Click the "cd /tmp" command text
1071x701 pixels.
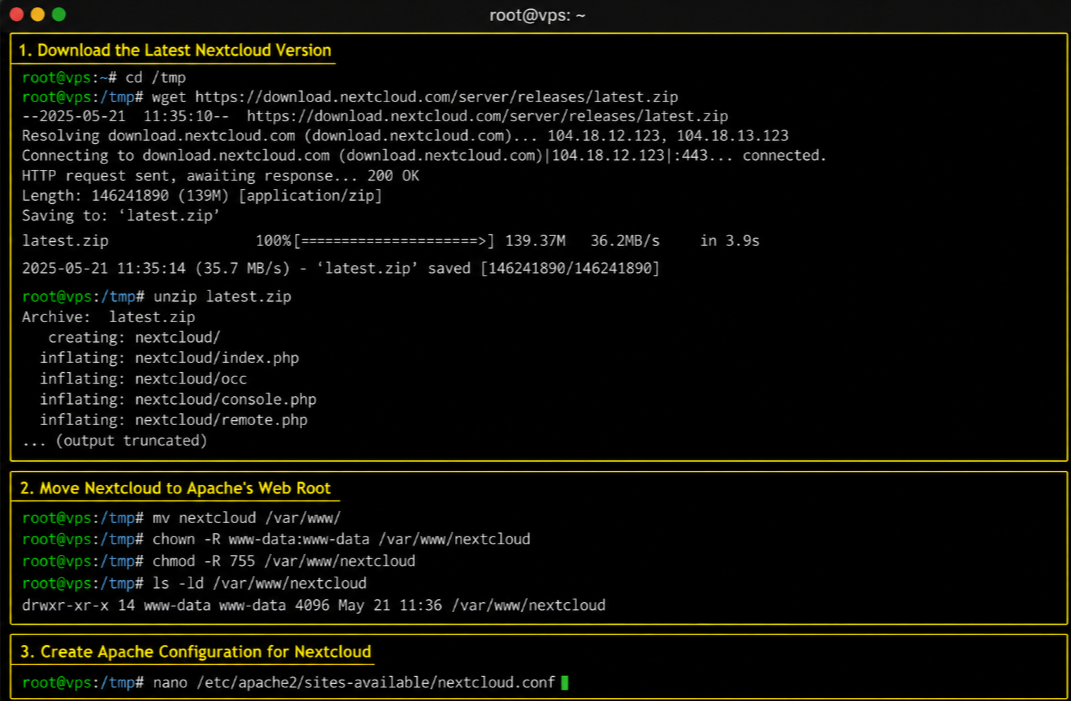click(x=155, y=77)
